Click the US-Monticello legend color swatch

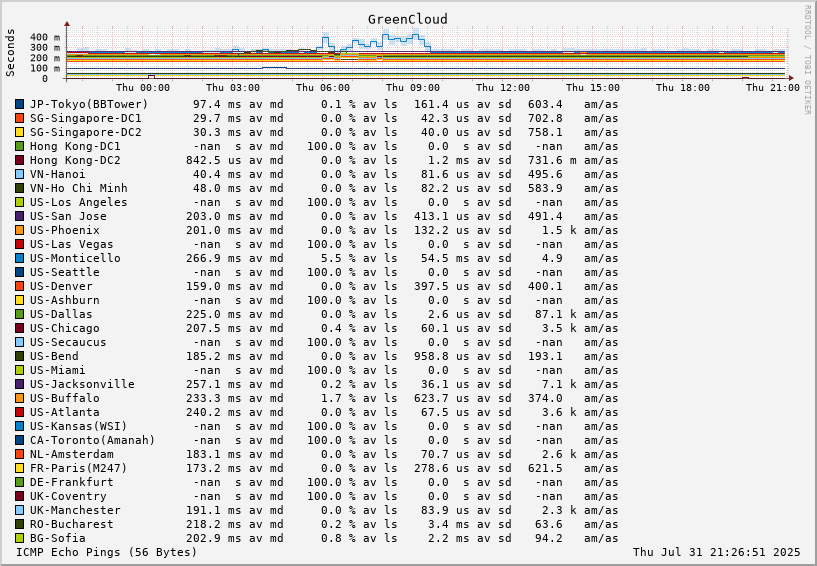(x=20, y=258)
